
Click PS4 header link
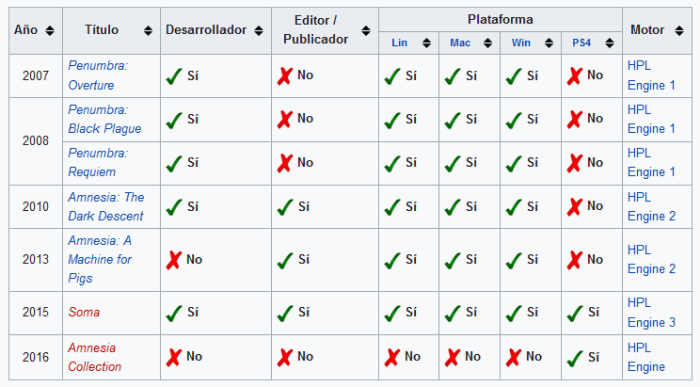(582, 43)
